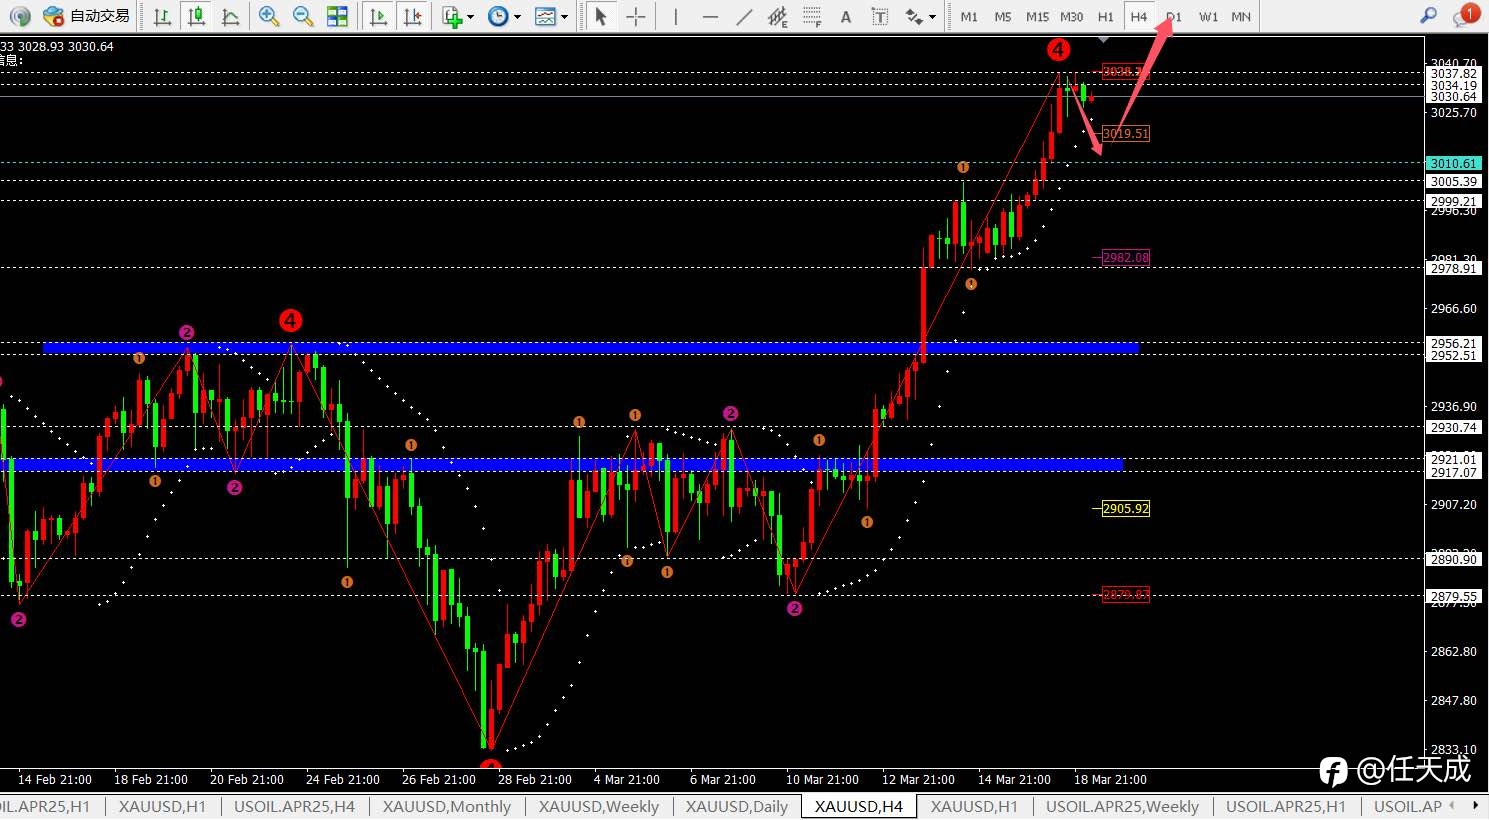Open the first XAUUSD,H1 chart tab
The width and height of the screenshot is (1489, 820).
tap(162, 806)
